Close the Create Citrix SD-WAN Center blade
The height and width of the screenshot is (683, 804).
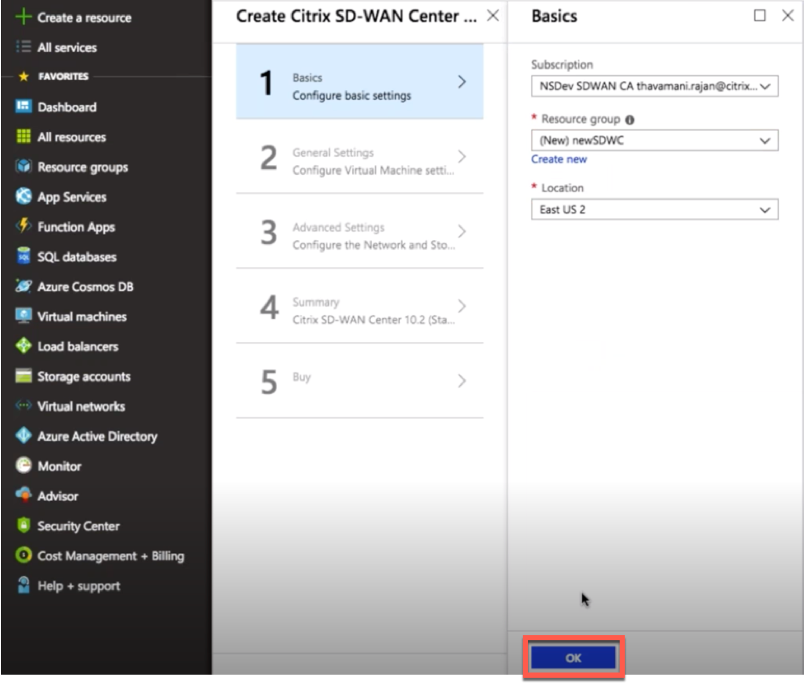tap(493, 16)
